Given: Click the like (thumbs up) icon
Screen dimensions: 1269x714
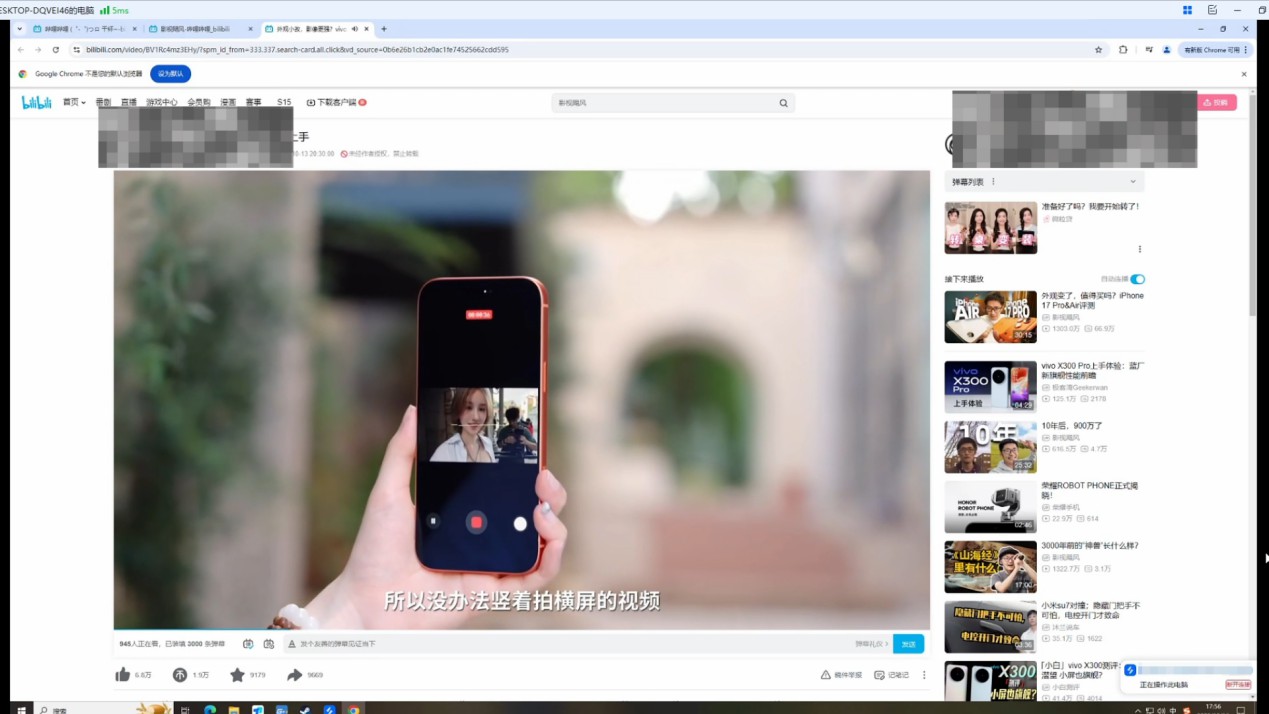Looking at the screenshot, I should pyautogui.click(x=123, y=675).
